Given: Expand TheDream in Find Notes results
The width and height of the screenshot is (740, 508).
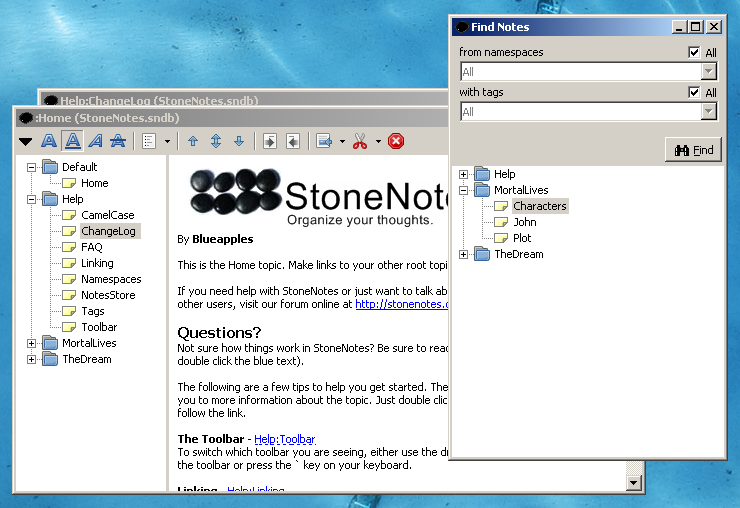Looking at the screenshot, I should tap(463, 254).
